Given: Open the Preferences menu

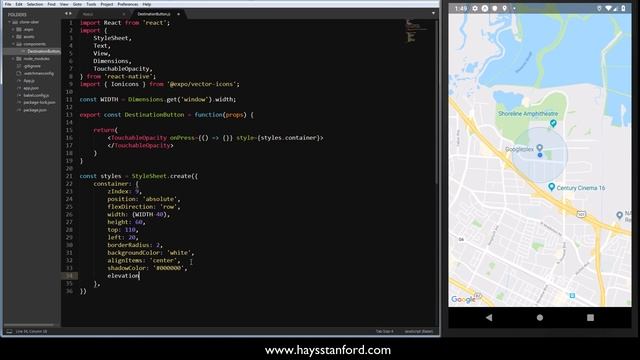Looking at the screenshot, I should (128, 4).
